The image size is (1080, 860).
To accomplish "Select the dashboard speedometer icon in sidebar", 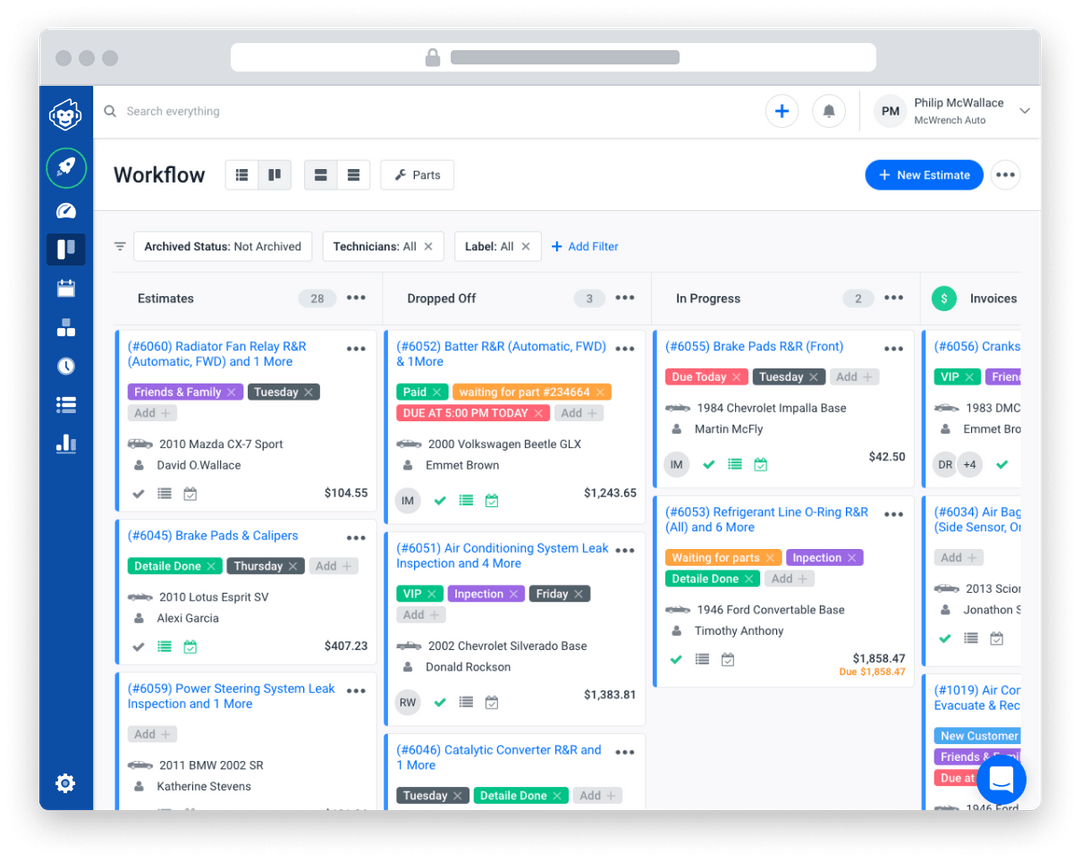I will 65,210.
